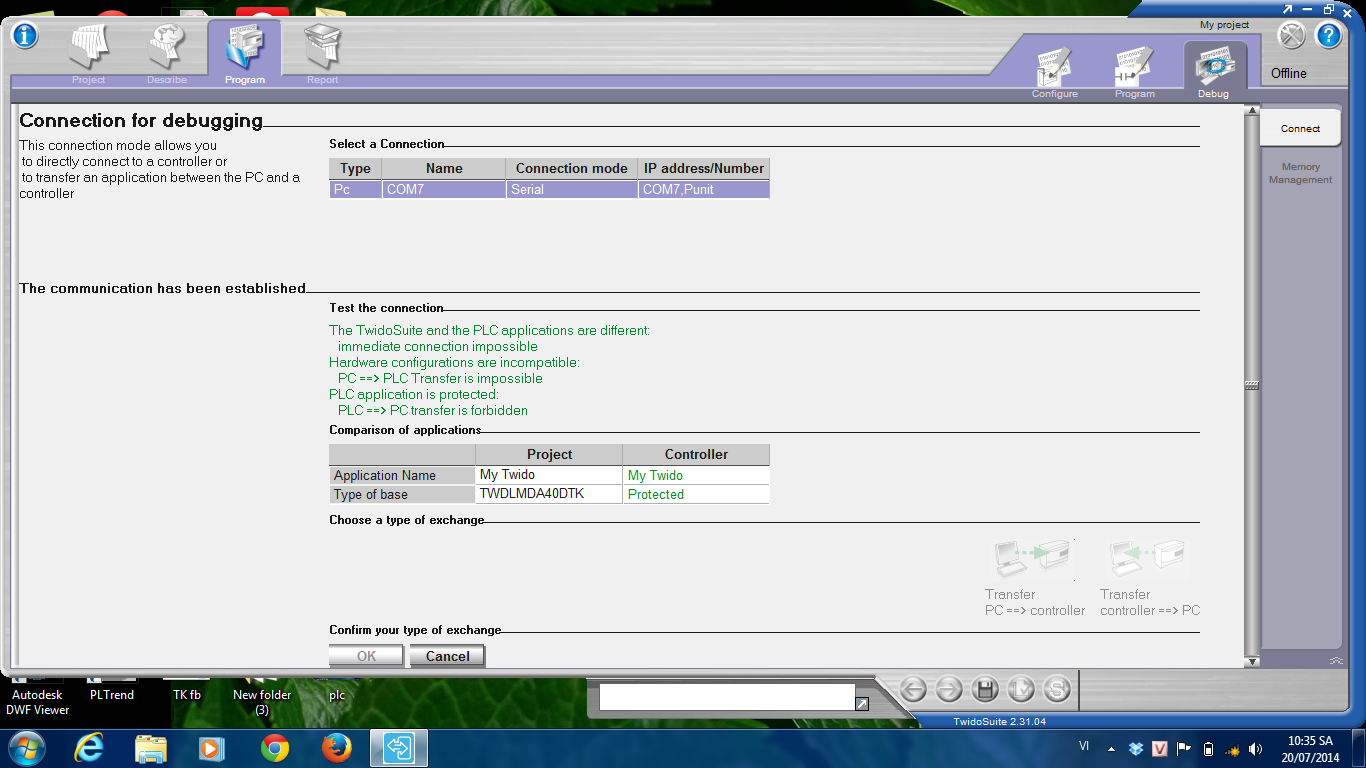Open preferences via the crossed tools icon
Screen dimensions: 1366x768
pyautogui.click(x=1292, y=36)
